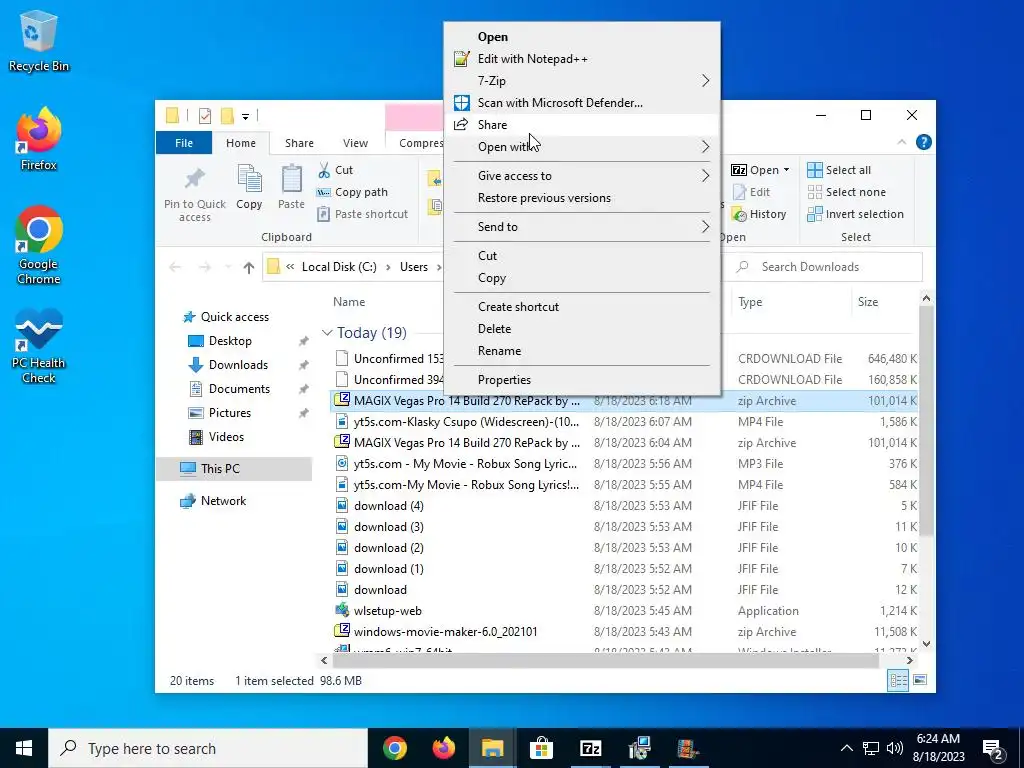The width and height of the screenshot is (1024, 768).
Task: Switch to the View ribbon tab
Action: (x=355, y=142)
